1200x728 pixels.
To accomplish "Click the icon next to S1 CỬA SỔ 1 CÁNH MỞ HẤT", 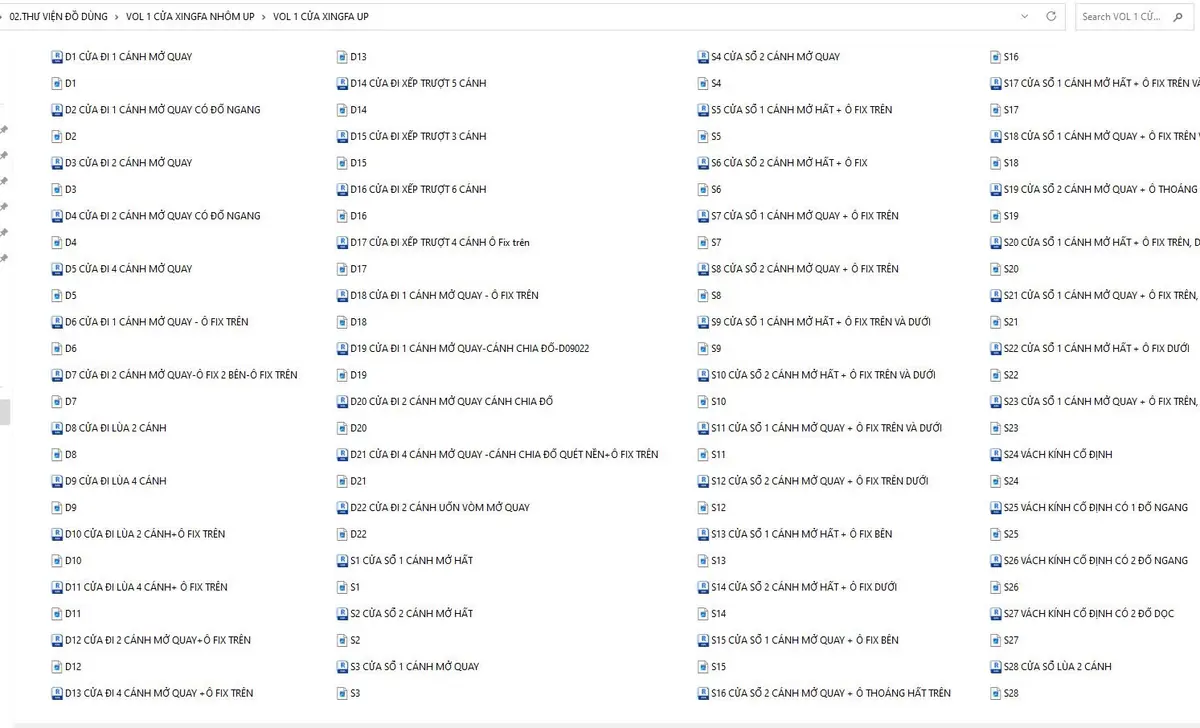I will click(x=343, y=560).
